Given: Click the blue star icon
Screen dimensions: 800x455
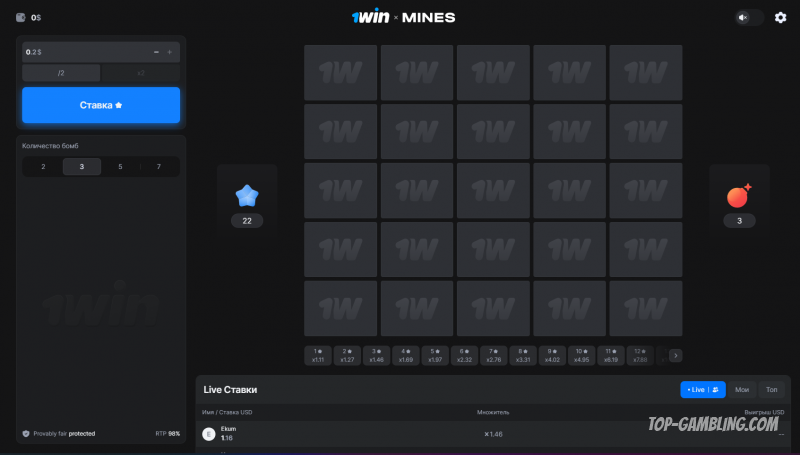Looking at the screenshot, I should pyautogui.click(x=247, y=195).
